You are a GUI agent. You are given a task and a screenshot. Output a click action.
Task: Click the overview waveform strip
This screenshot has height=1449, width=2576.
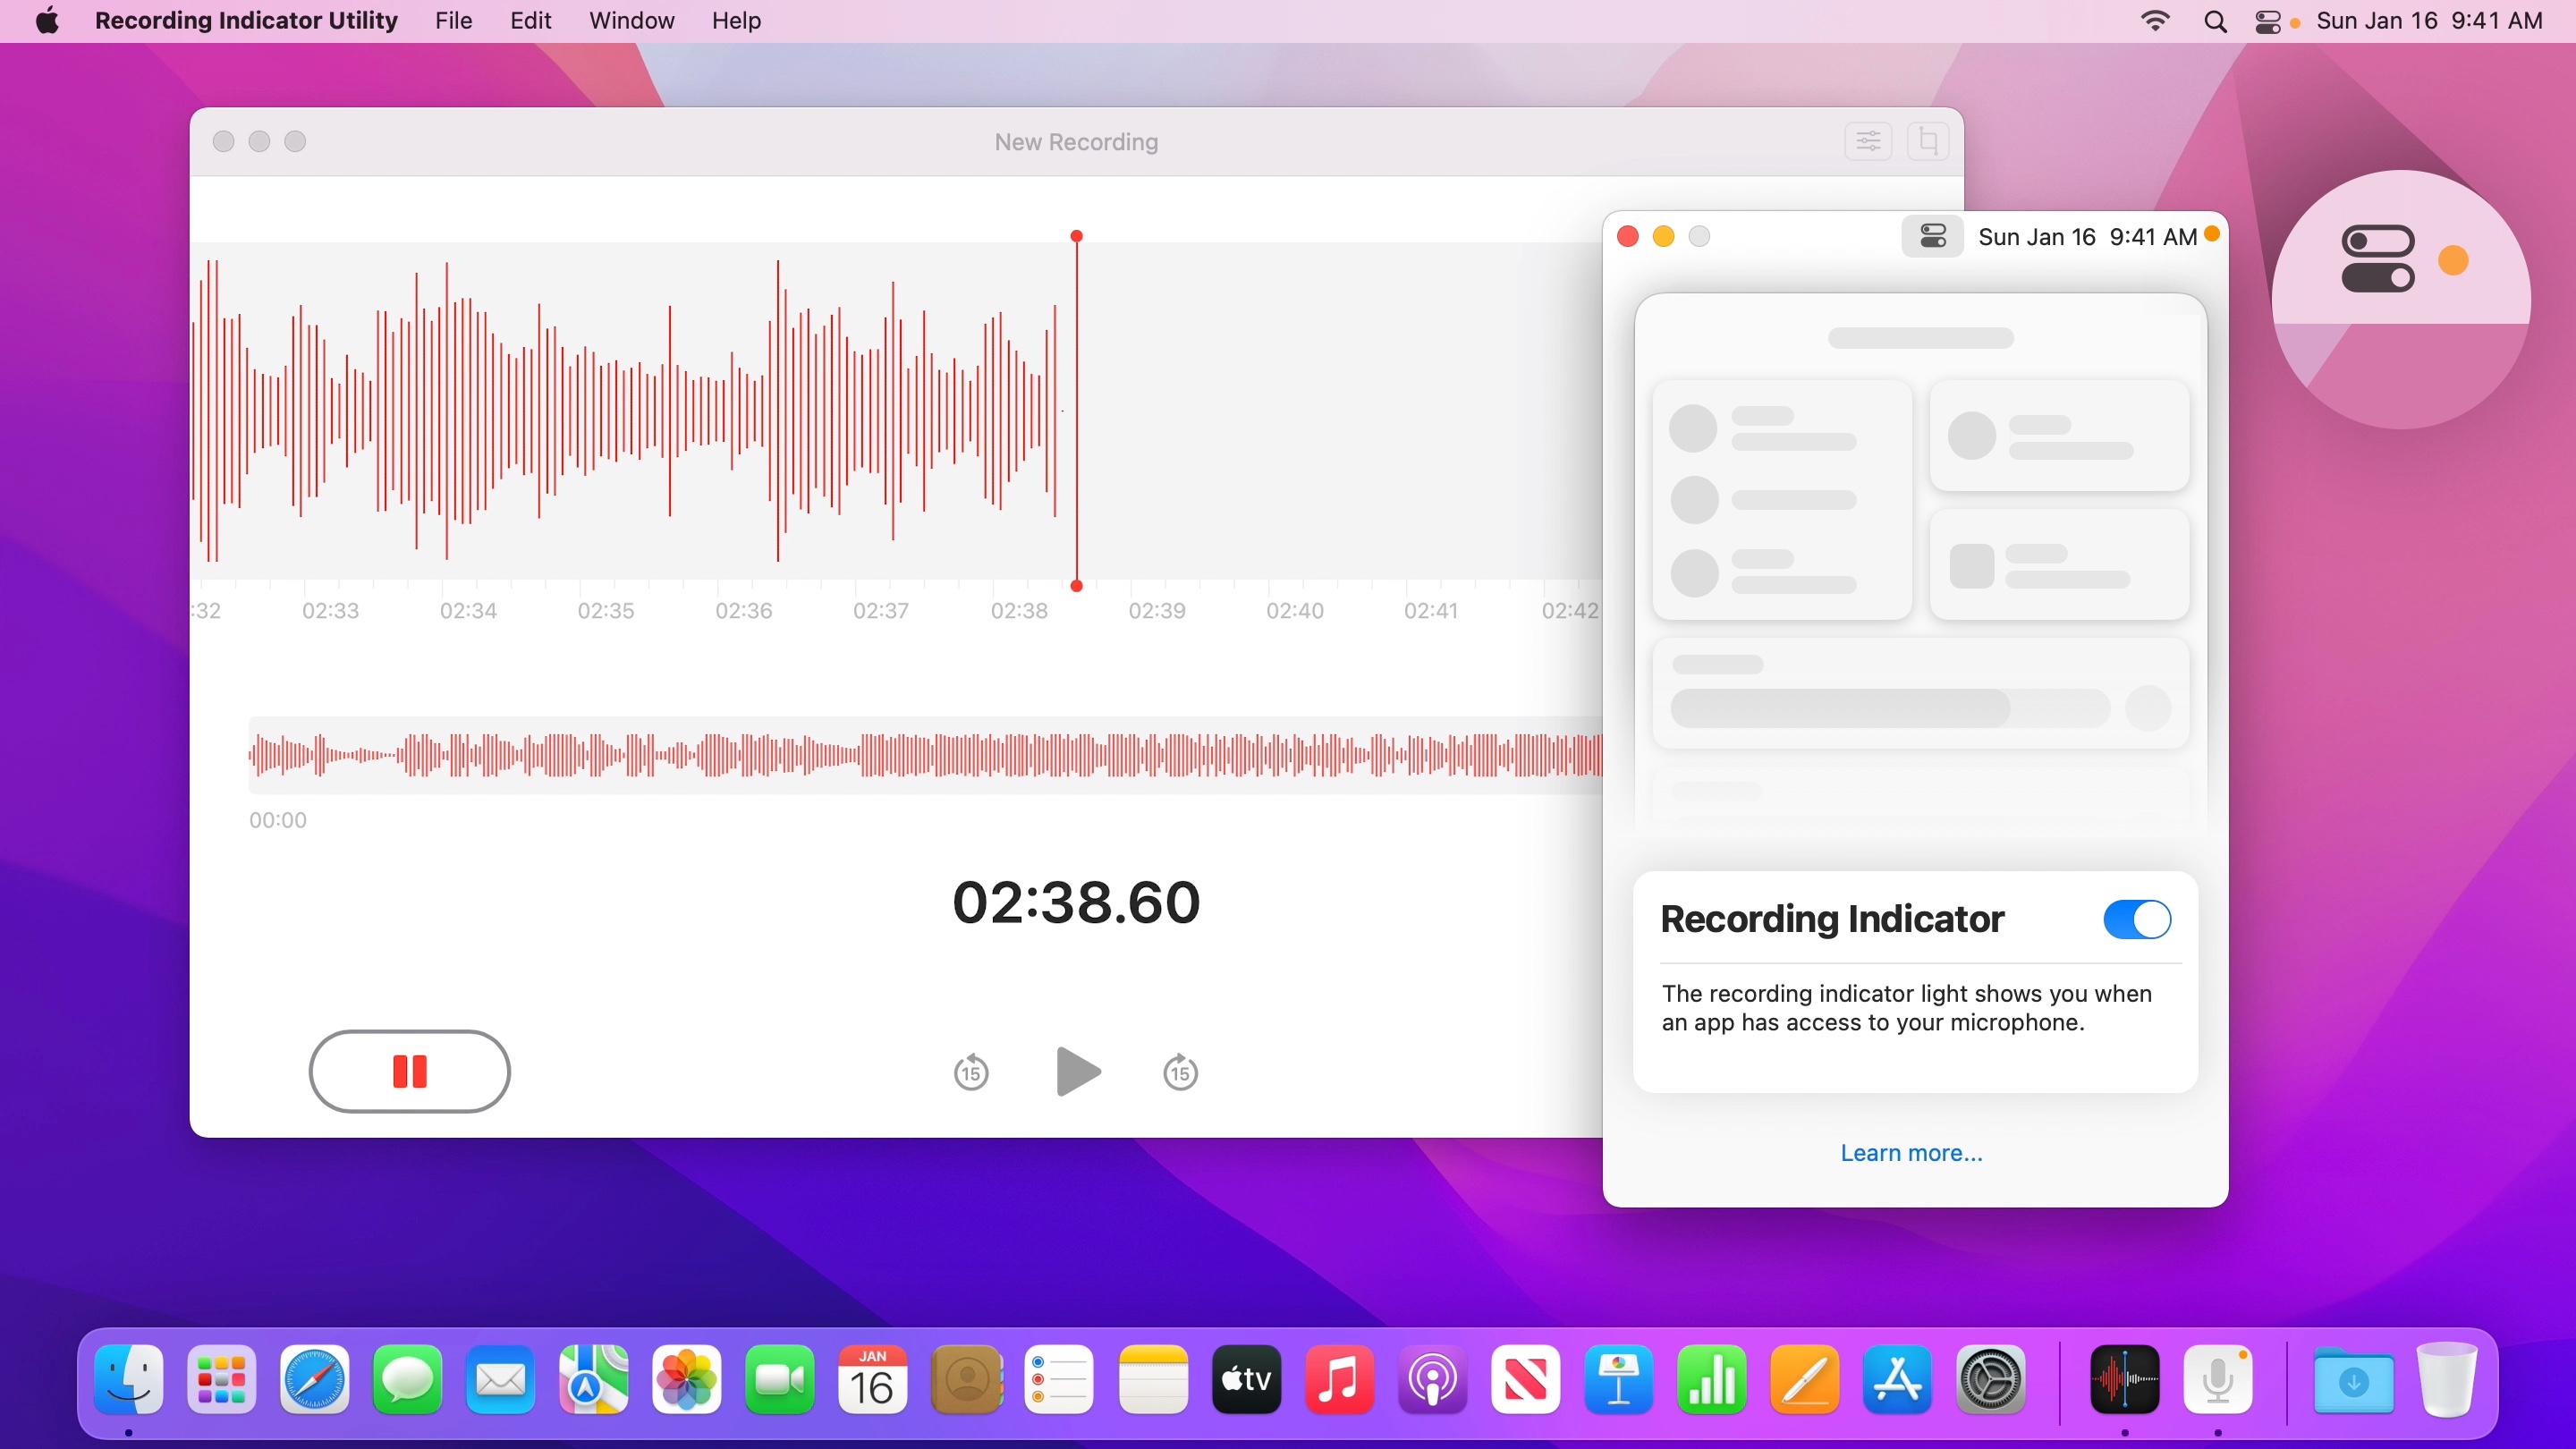pyautogui.click(x=925, y=755)
